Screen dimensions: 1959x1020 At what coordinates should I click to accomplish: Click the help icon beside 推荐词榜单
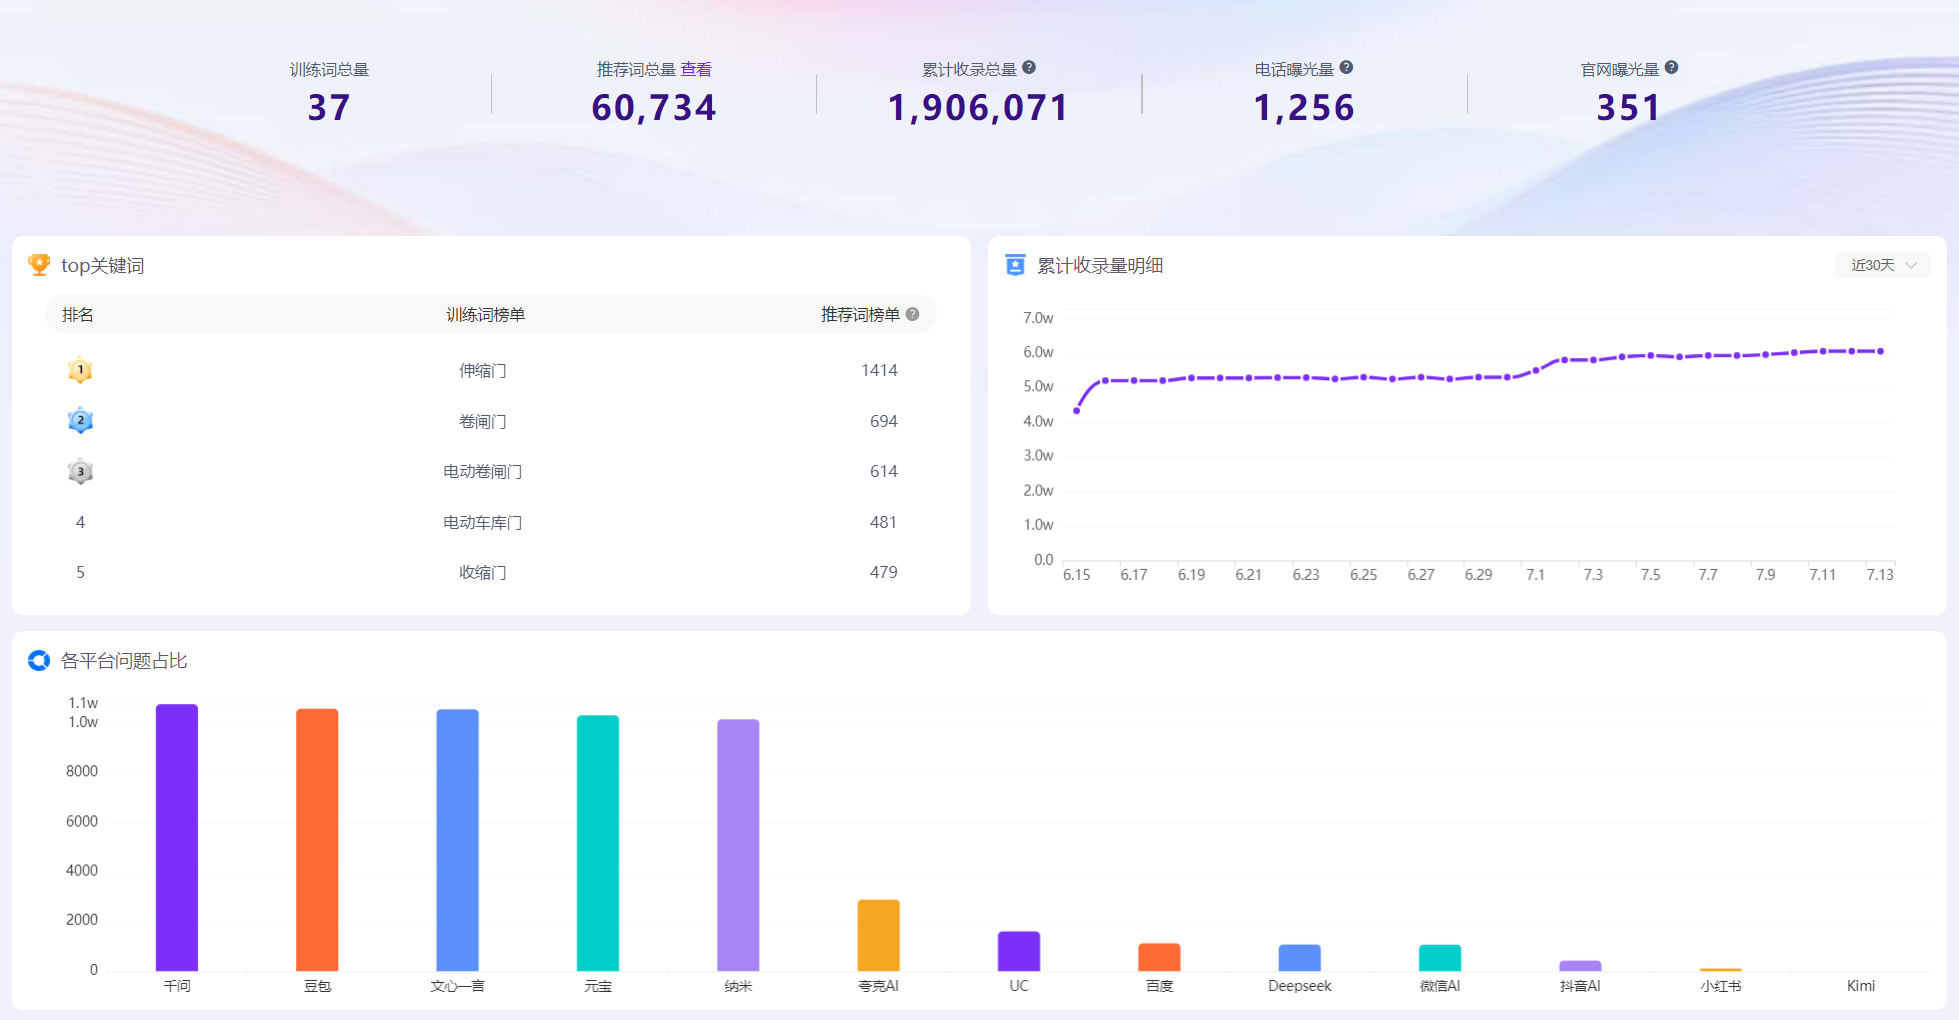pyautogui.click(x=912, y=314)
